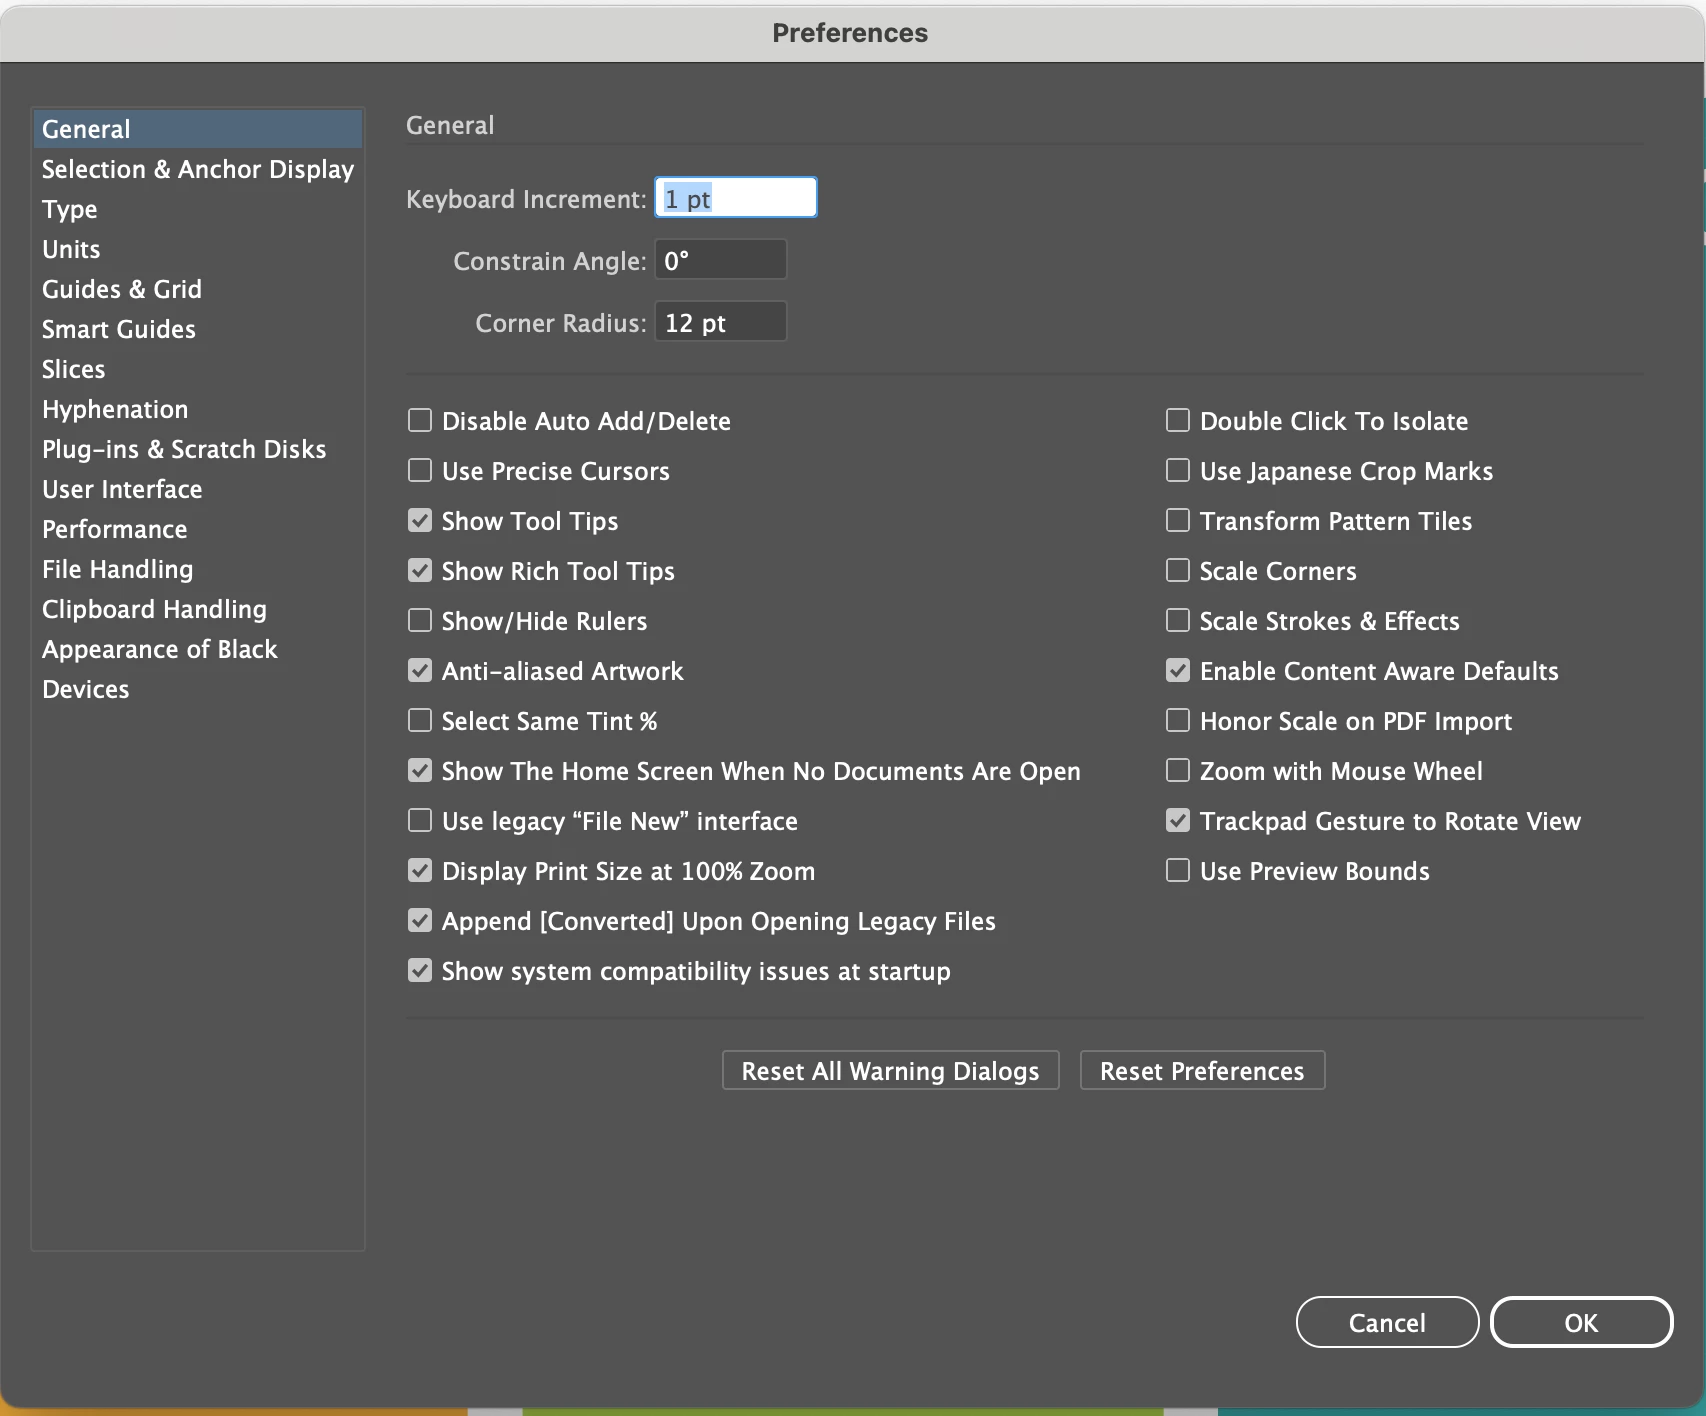Select Slices in the category list
Image resolution: width=1706 pixels, height=1416 pixels.
[198, 369]
